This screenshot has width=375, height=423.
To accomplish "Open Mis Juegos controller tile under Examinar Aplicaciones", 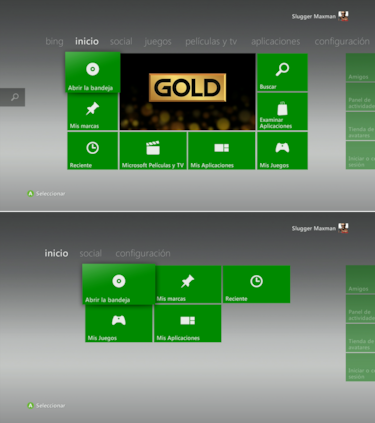I will (282, 151).
